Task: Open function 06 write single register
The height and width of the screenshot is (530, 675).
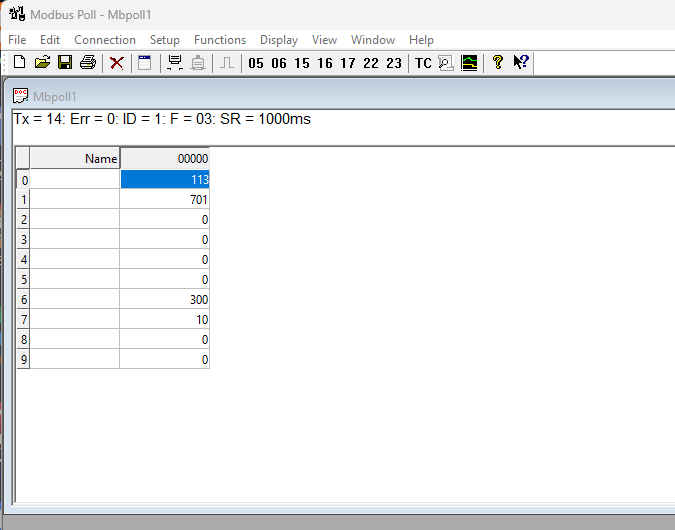Action: [x=279, y=63]
